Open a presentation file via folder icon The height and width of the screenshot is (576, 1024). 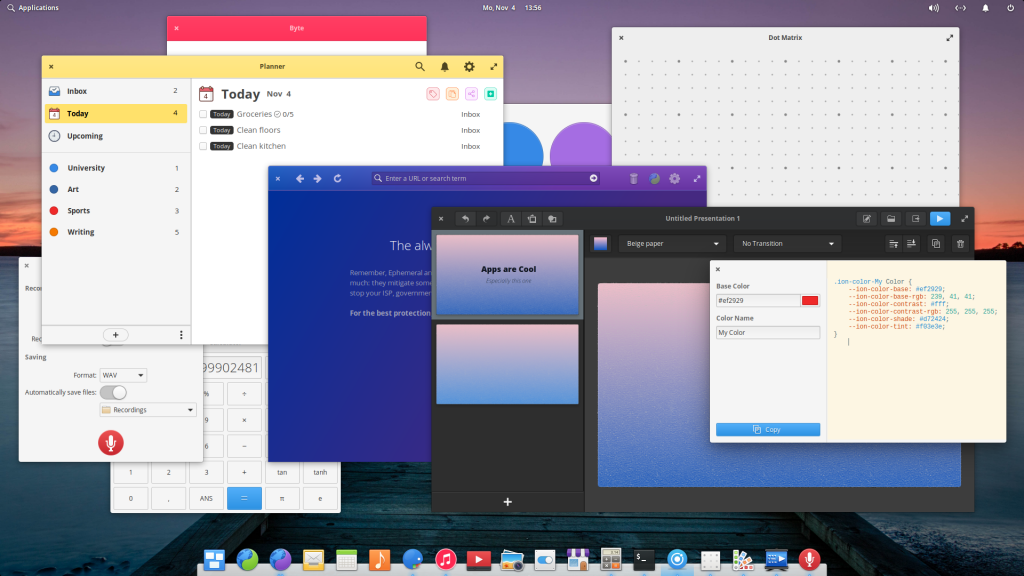(891, 219)
